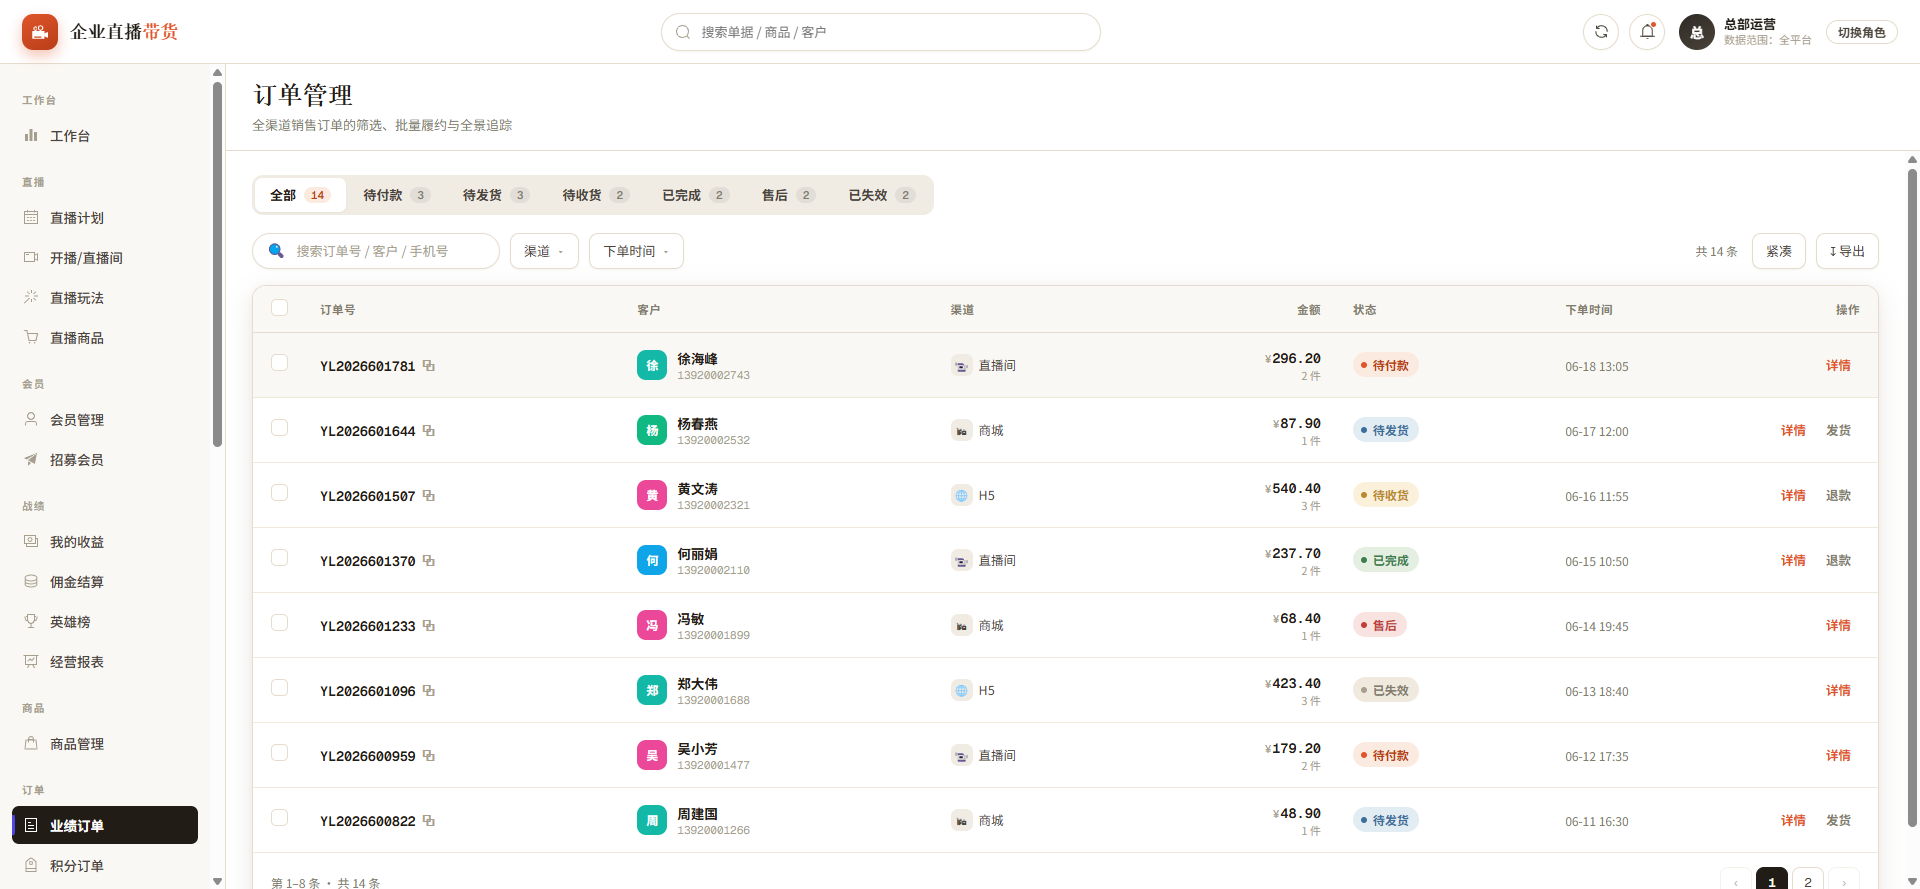1920x889 pixels.
Task: Open 详情 for order YL2026601781
Action: (1838, 365)
